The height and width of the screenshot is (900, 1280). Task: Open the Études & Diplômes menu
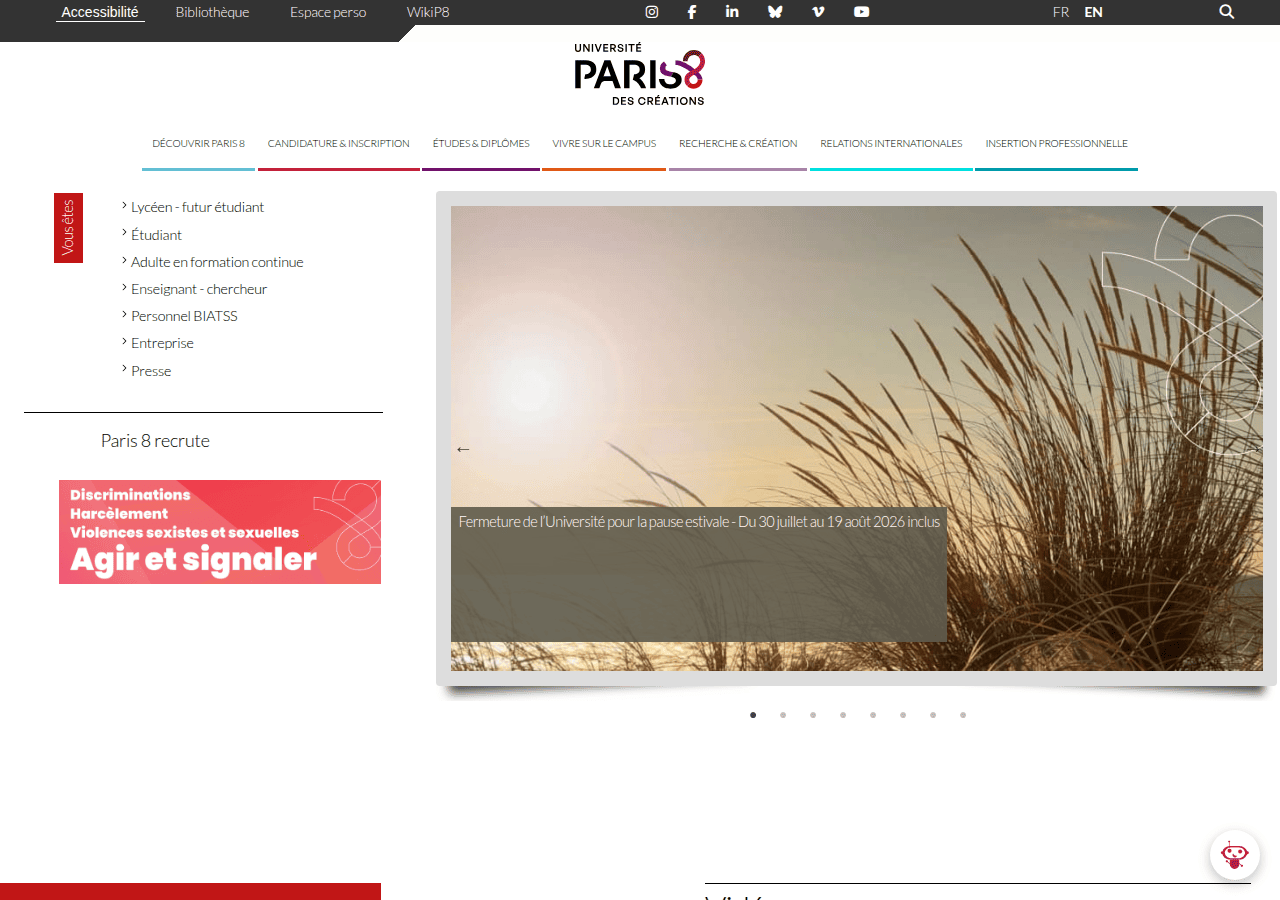point(481,144)
